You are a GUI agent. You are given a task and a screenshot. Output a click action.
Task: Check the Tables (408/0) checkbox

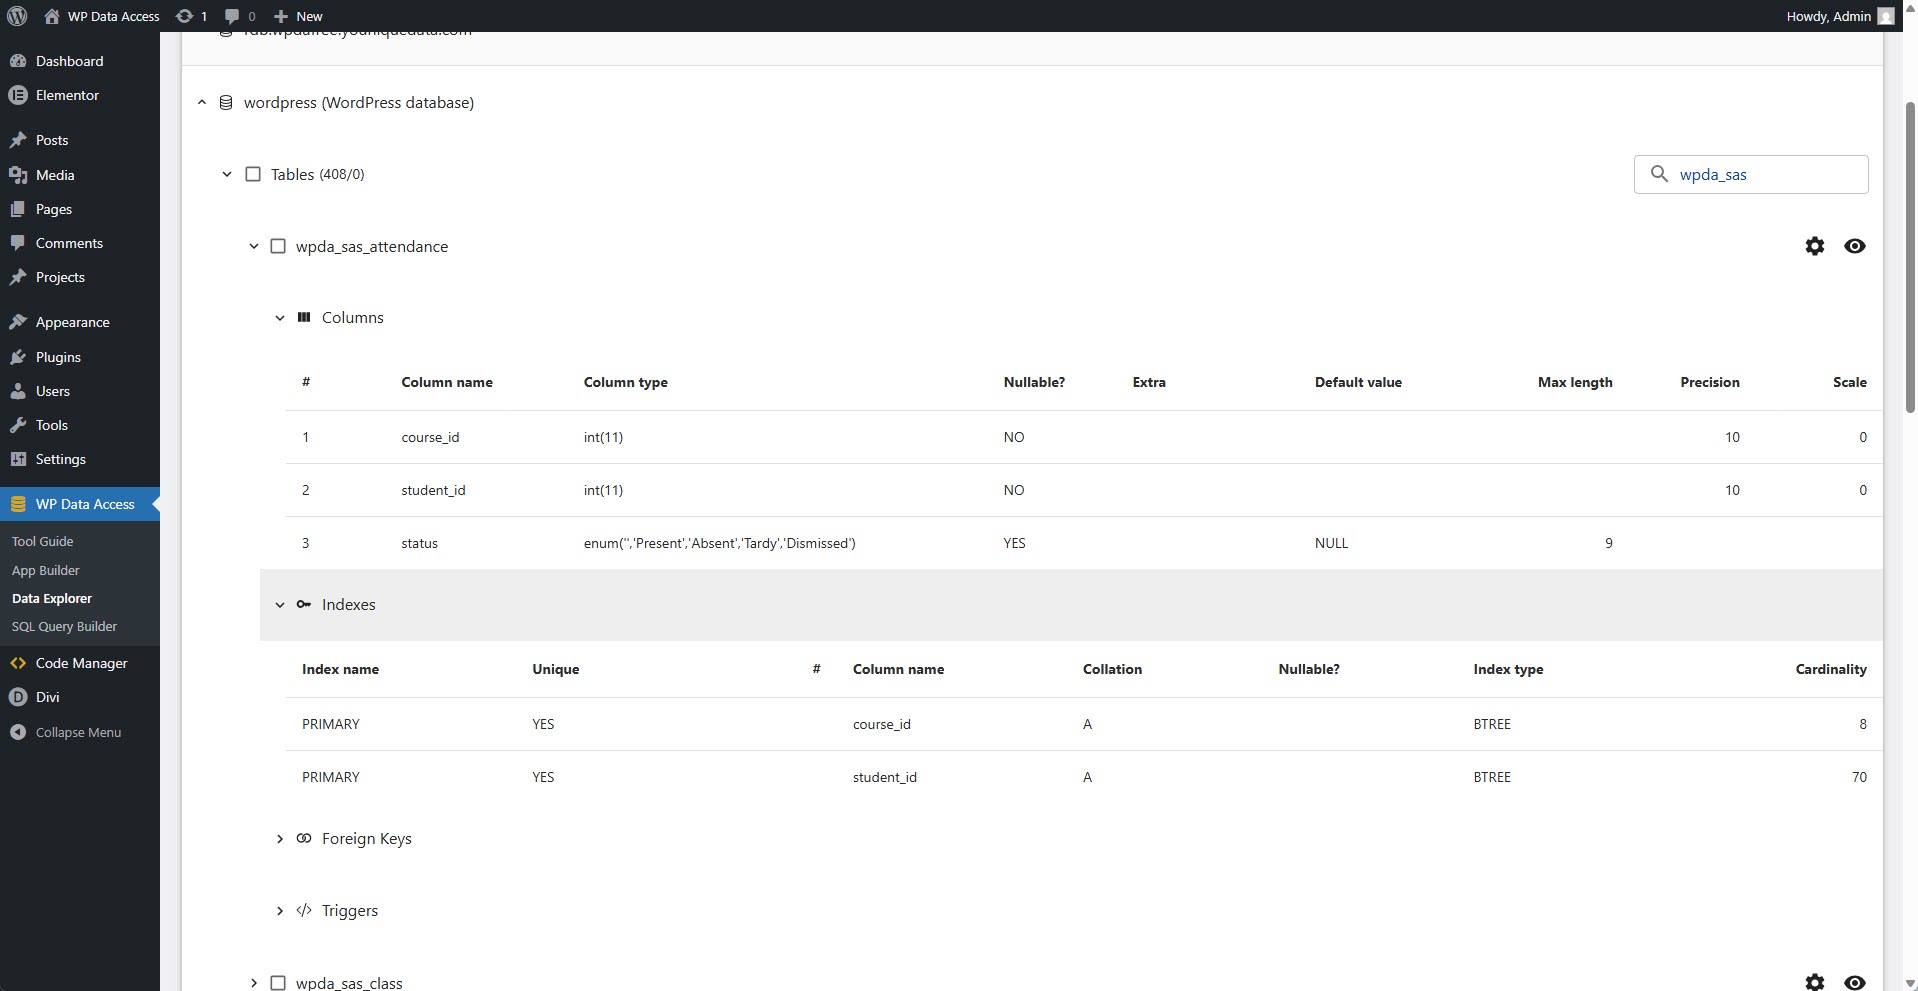click(253, 174)
